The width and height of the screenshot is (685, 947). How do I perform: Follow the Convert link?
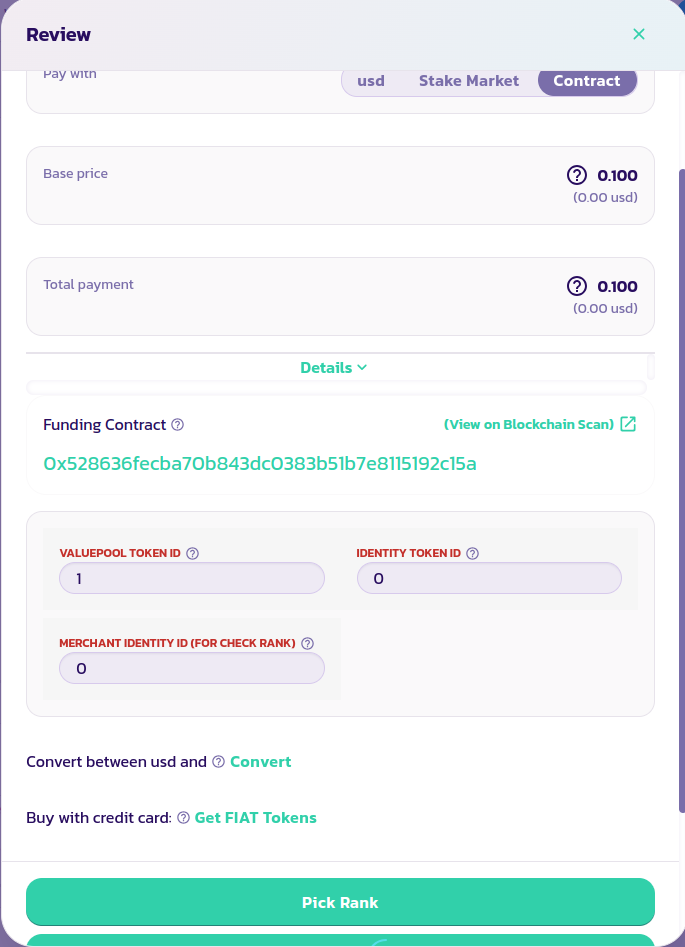(x=261, y=762)
